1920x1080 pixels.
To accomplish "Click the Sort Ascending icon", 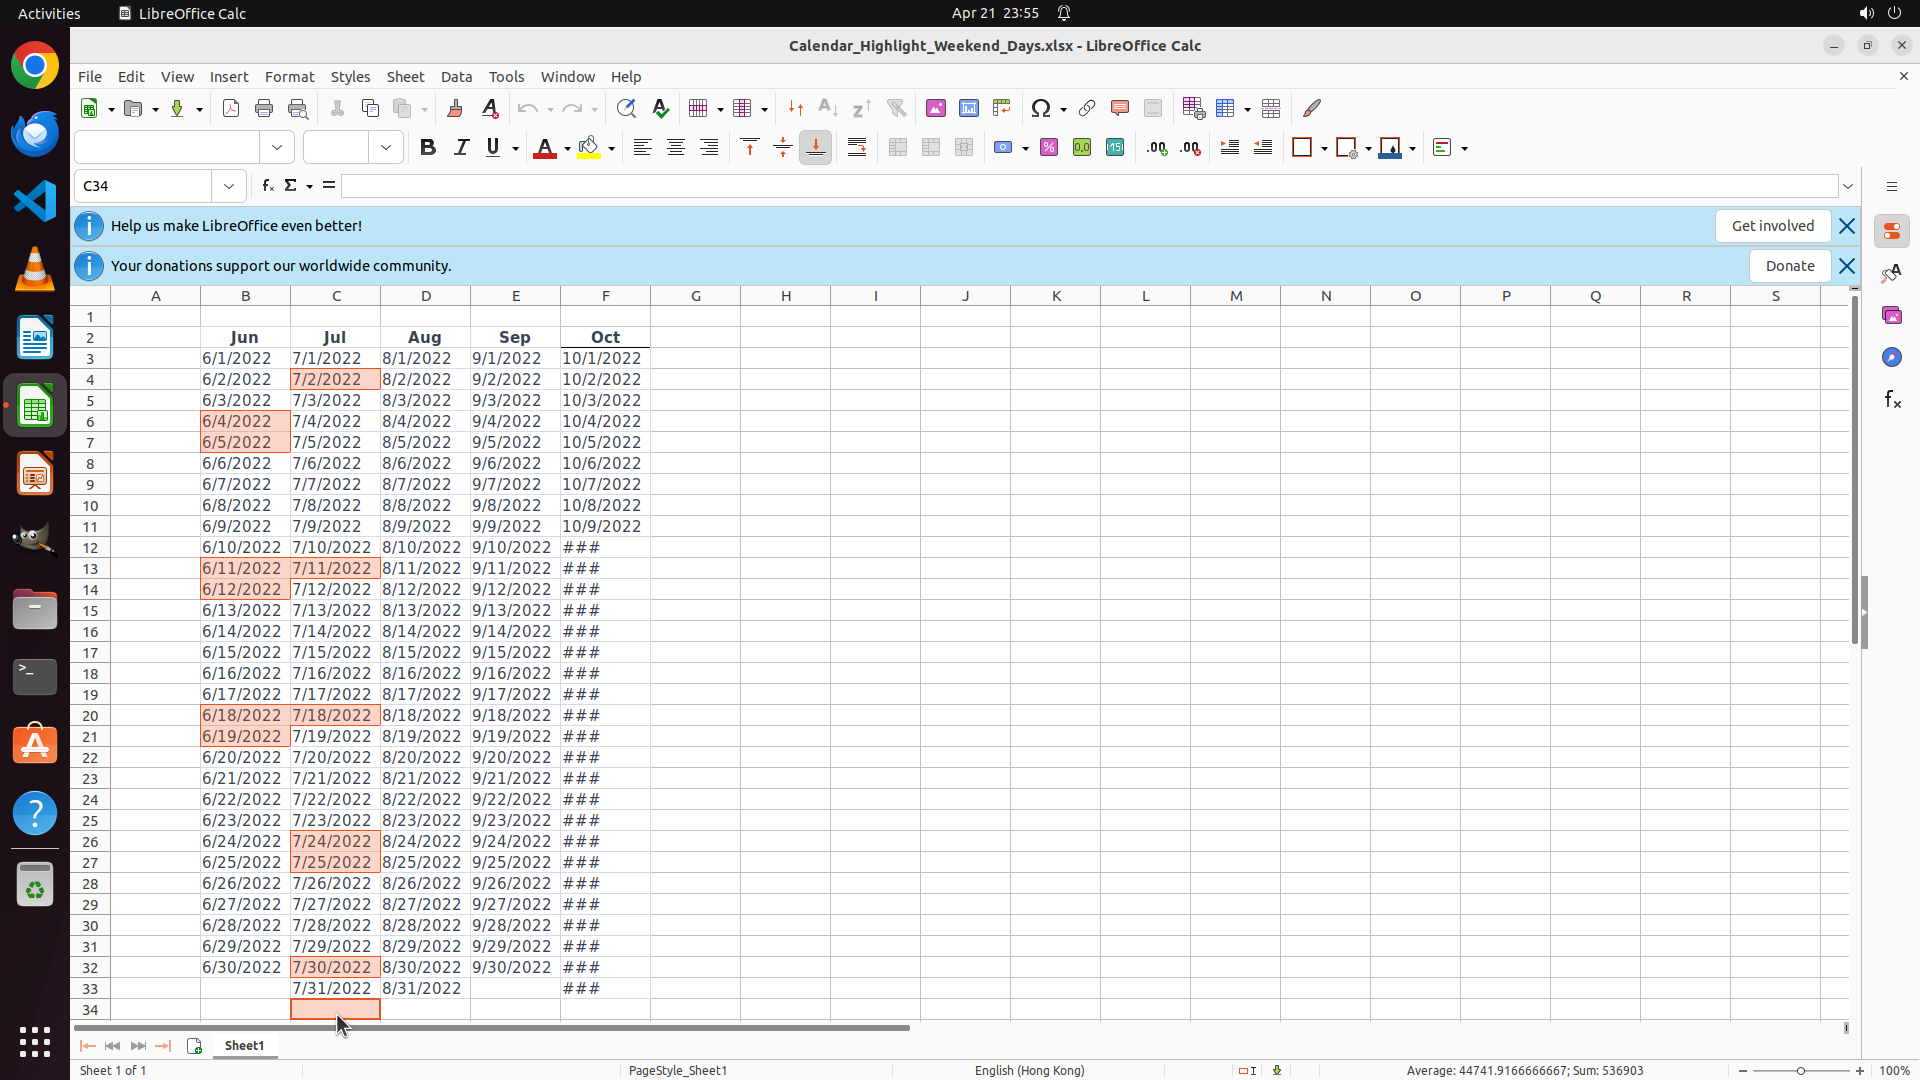I will (x=828, y=108).
